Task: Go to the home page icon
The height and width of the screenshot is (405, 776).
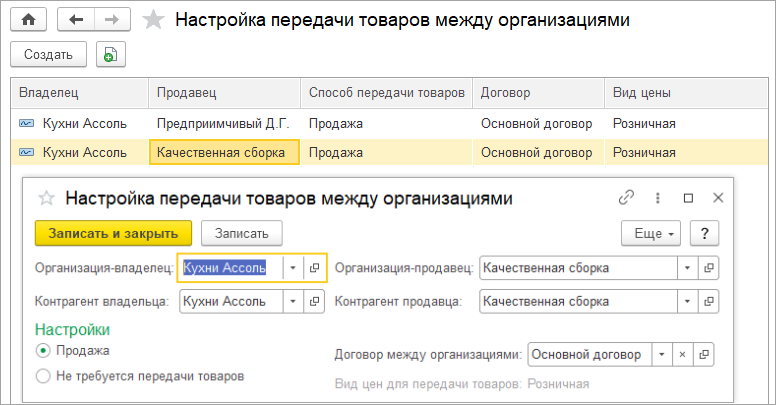Action: click(x=28, y=19)
